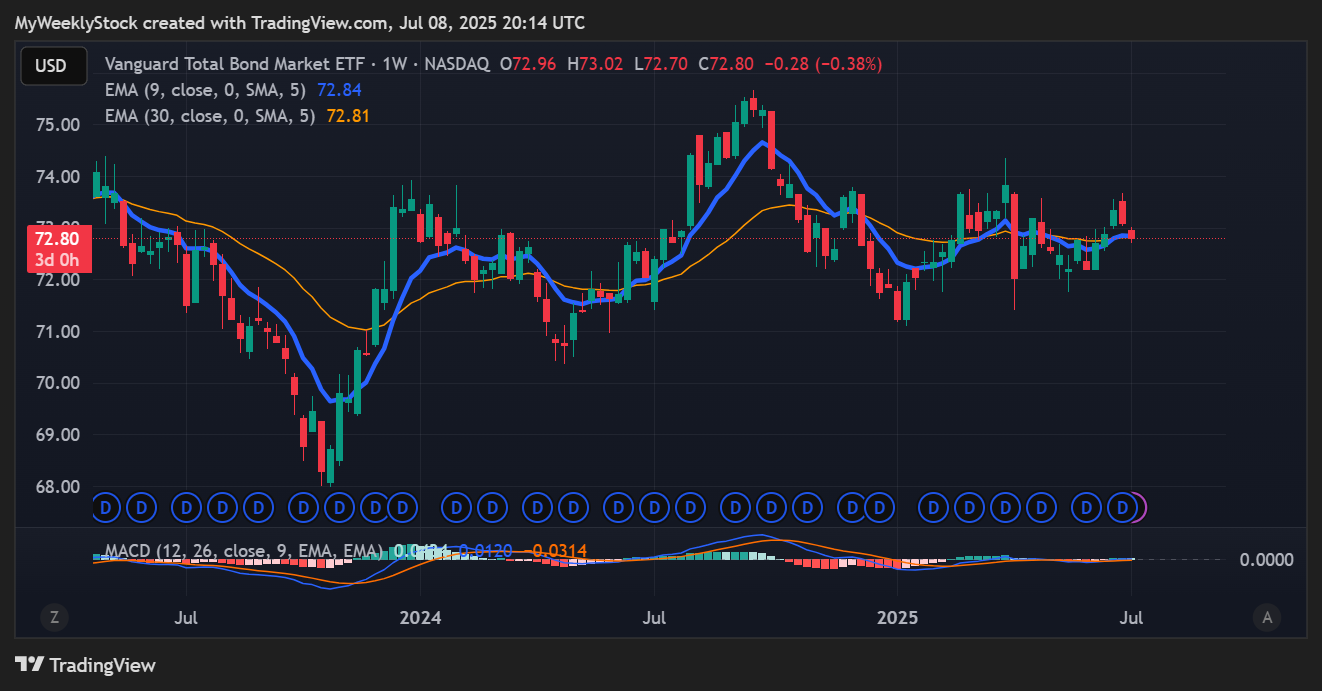Click the 3d 0h countdown label

coord(56,260)
